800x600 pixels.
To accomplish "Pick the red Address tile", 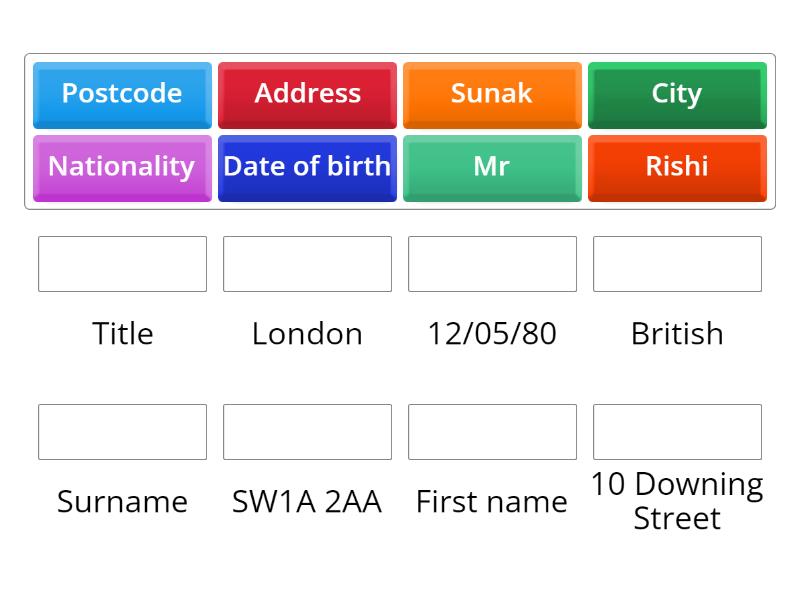I will pyautogui.click(x=307, y=94).
